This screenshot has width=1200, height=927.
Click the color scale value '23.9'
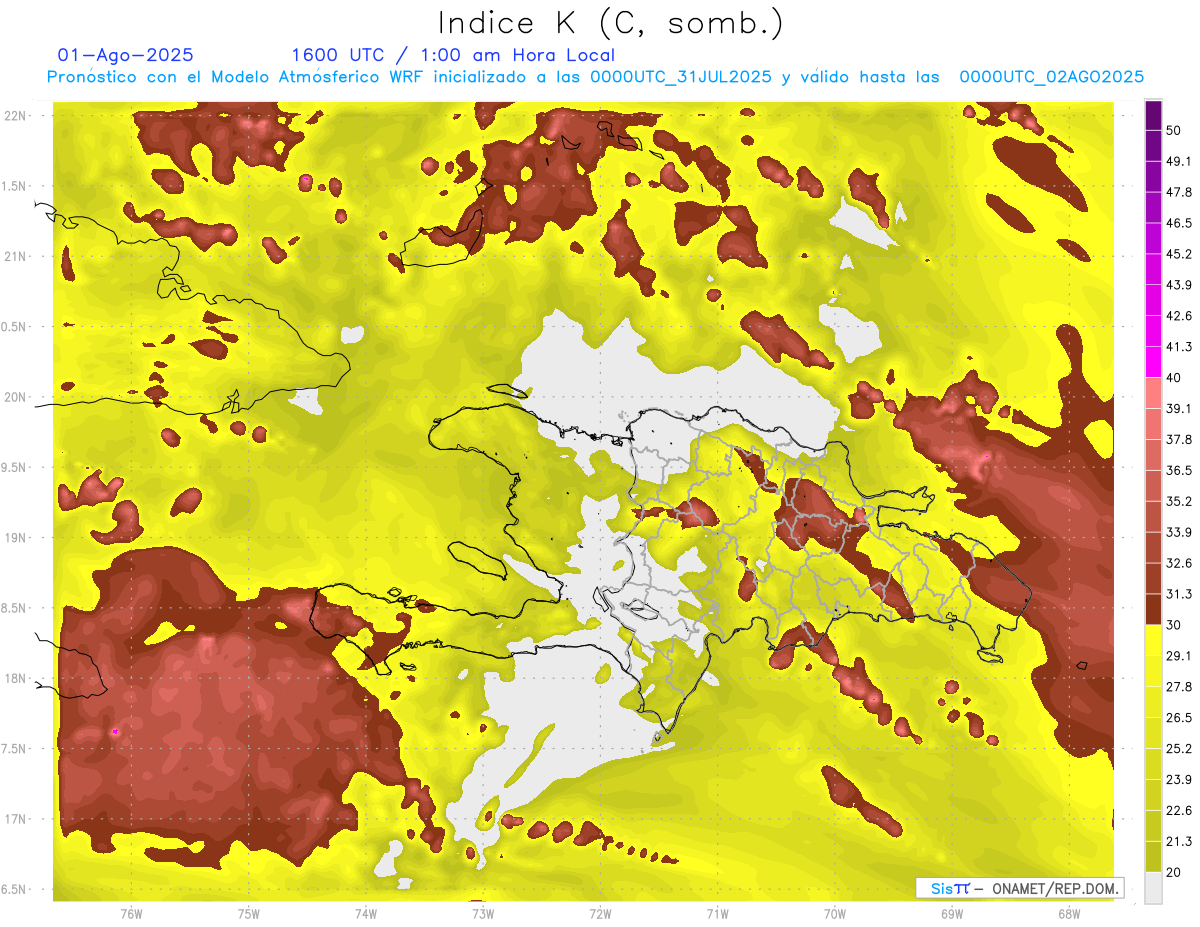(x=1179, y=780)
